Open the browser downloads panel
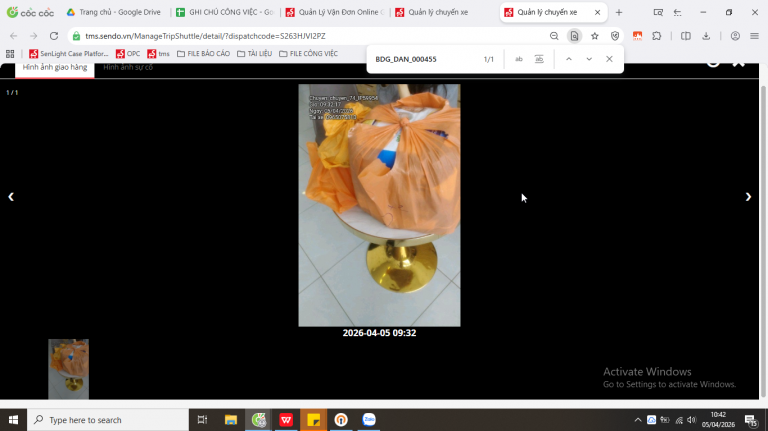The width and height of the screenshot is (768, 431). pyautogui.click(x=706, y=36)
